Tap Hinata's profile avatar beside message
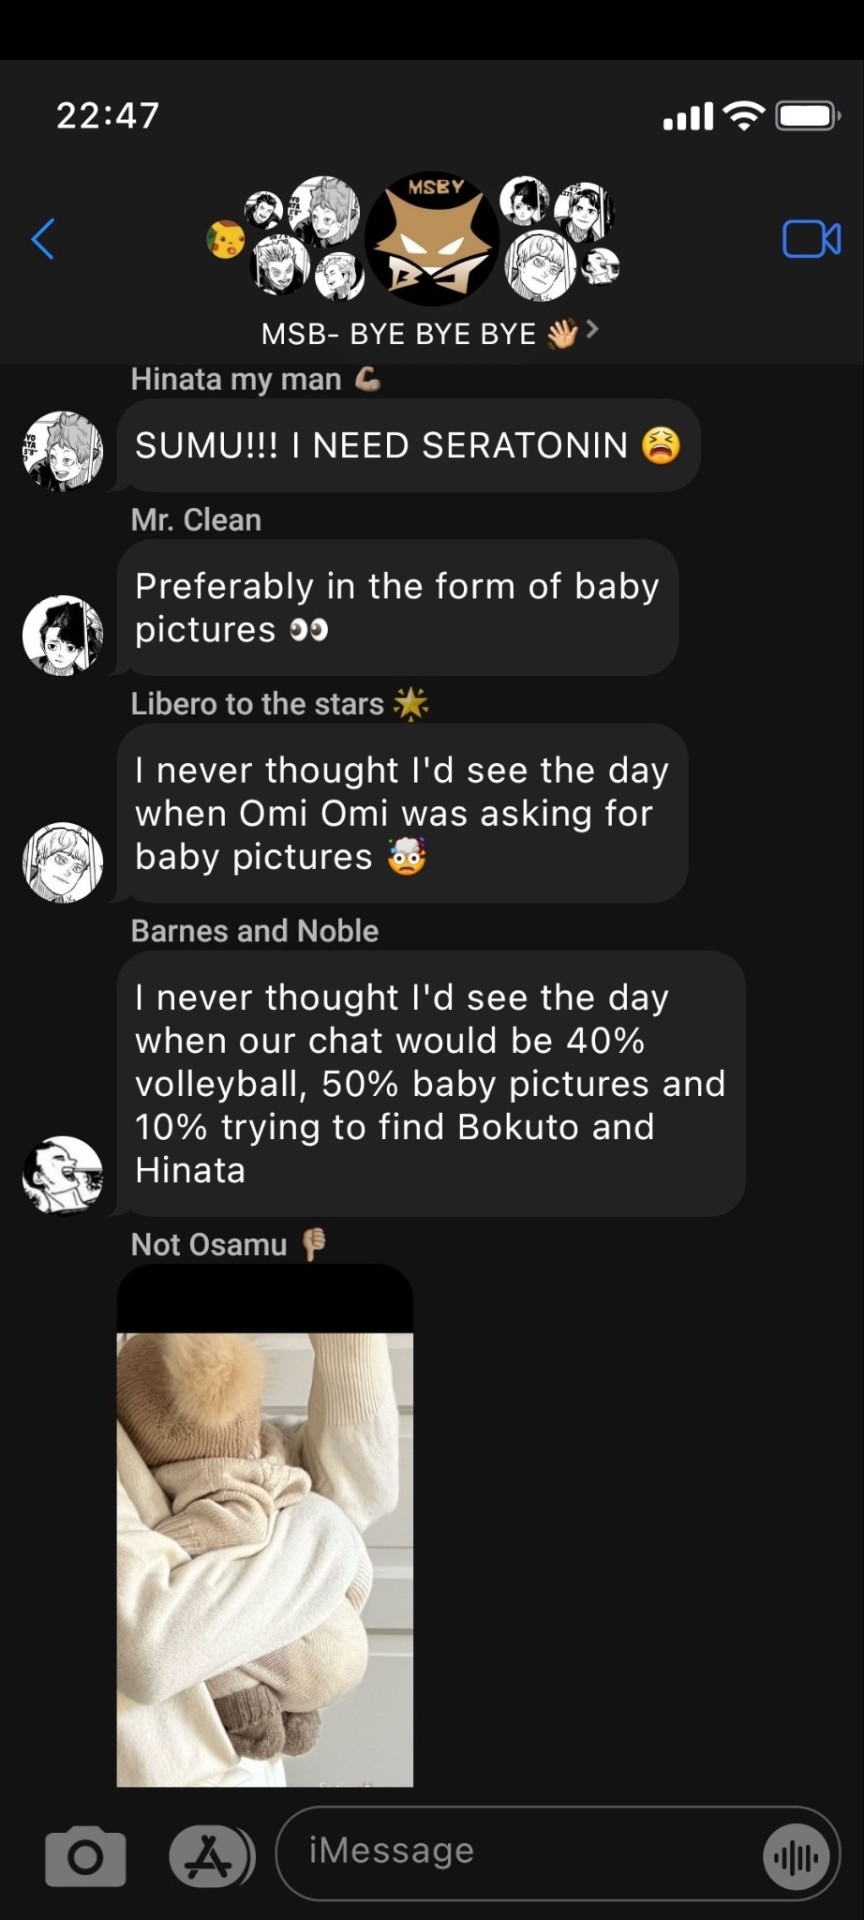The height and width of the screenshot is (1920, 864). [63, 451]
